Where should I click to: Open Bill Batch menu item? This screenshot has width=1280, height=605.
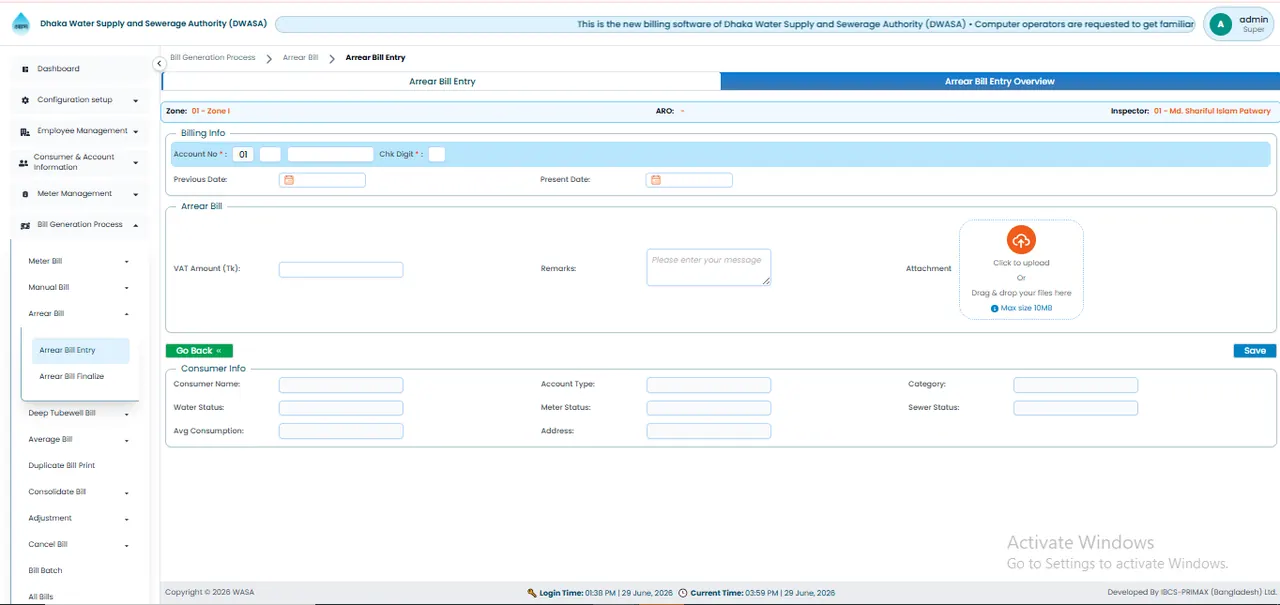click(x=45, y=571)
